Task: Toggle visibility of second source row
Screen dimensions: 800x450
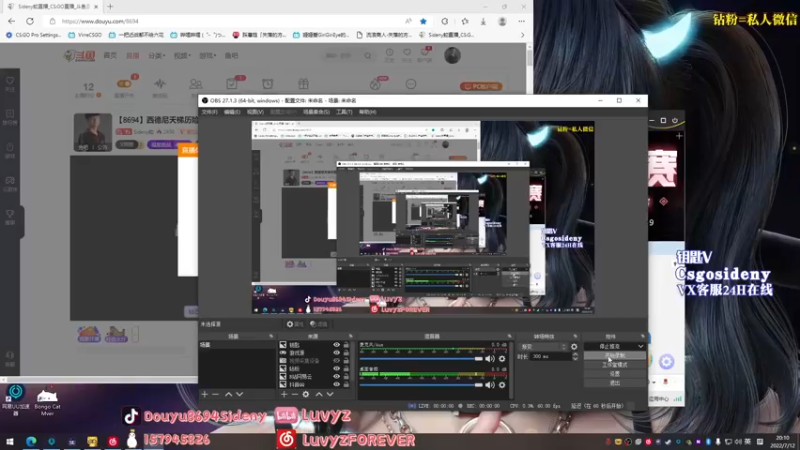Action: [336, 353]
